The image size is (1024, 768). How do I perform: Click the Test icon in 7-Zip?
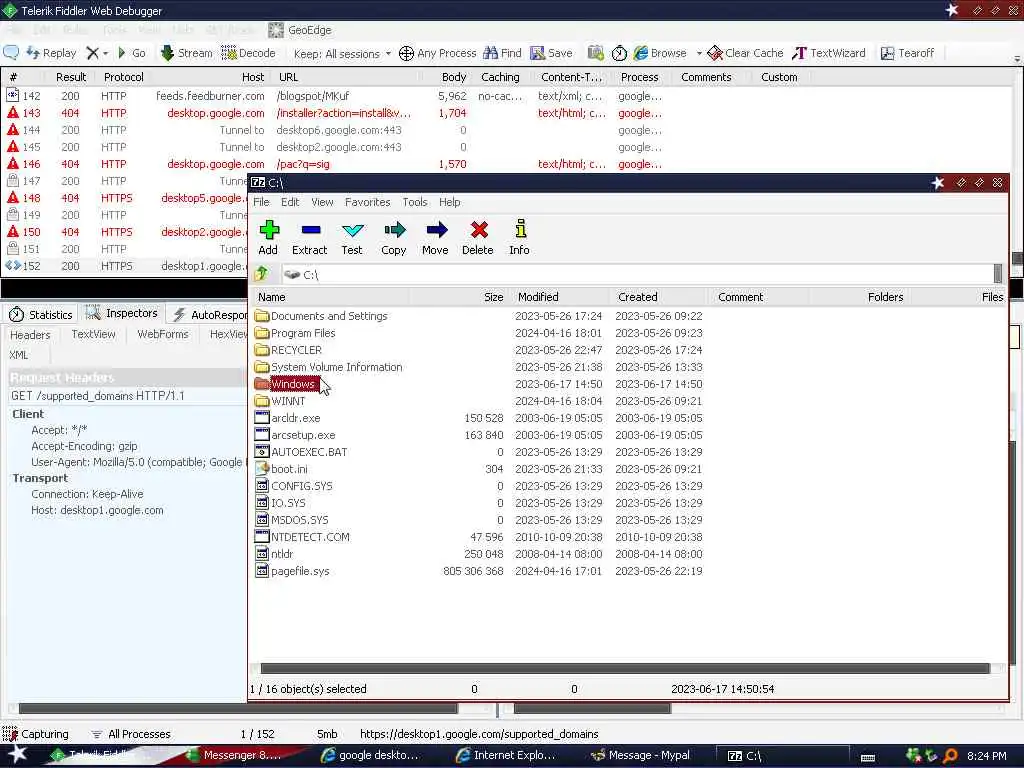(x=352, y=230)
